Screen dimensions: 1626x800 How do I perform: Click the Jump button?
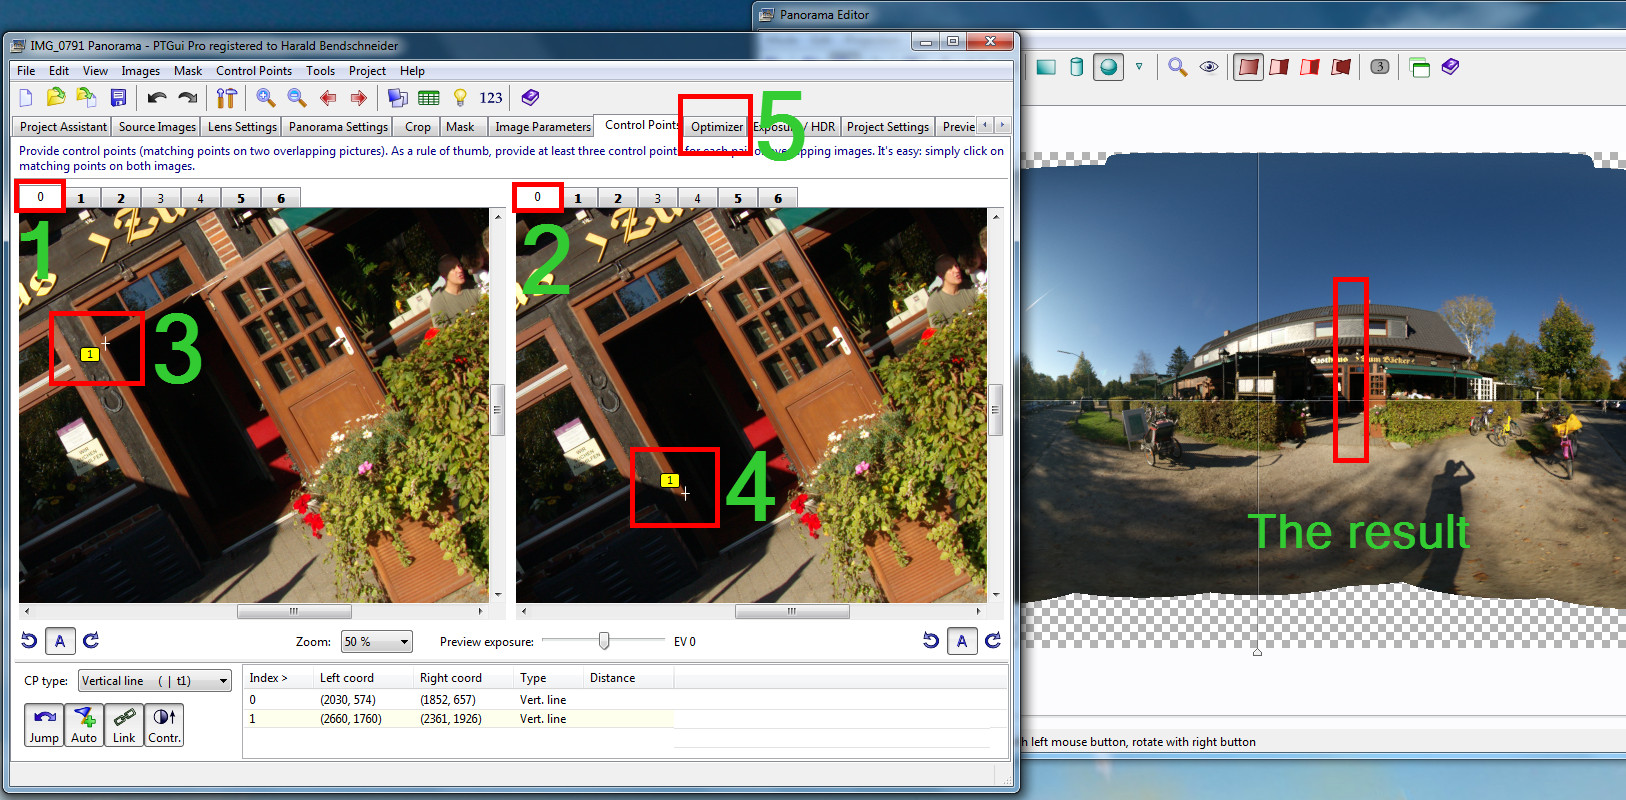point(44,725)
